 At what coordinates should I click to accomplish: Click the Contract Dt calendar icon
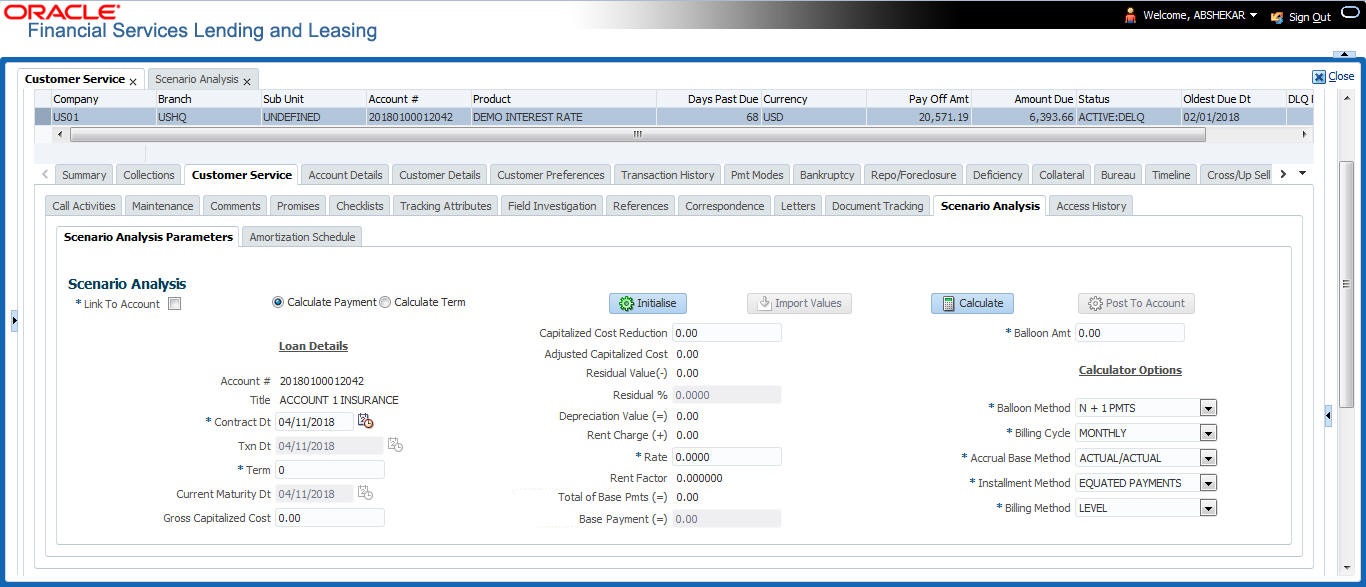click(365, 422)
